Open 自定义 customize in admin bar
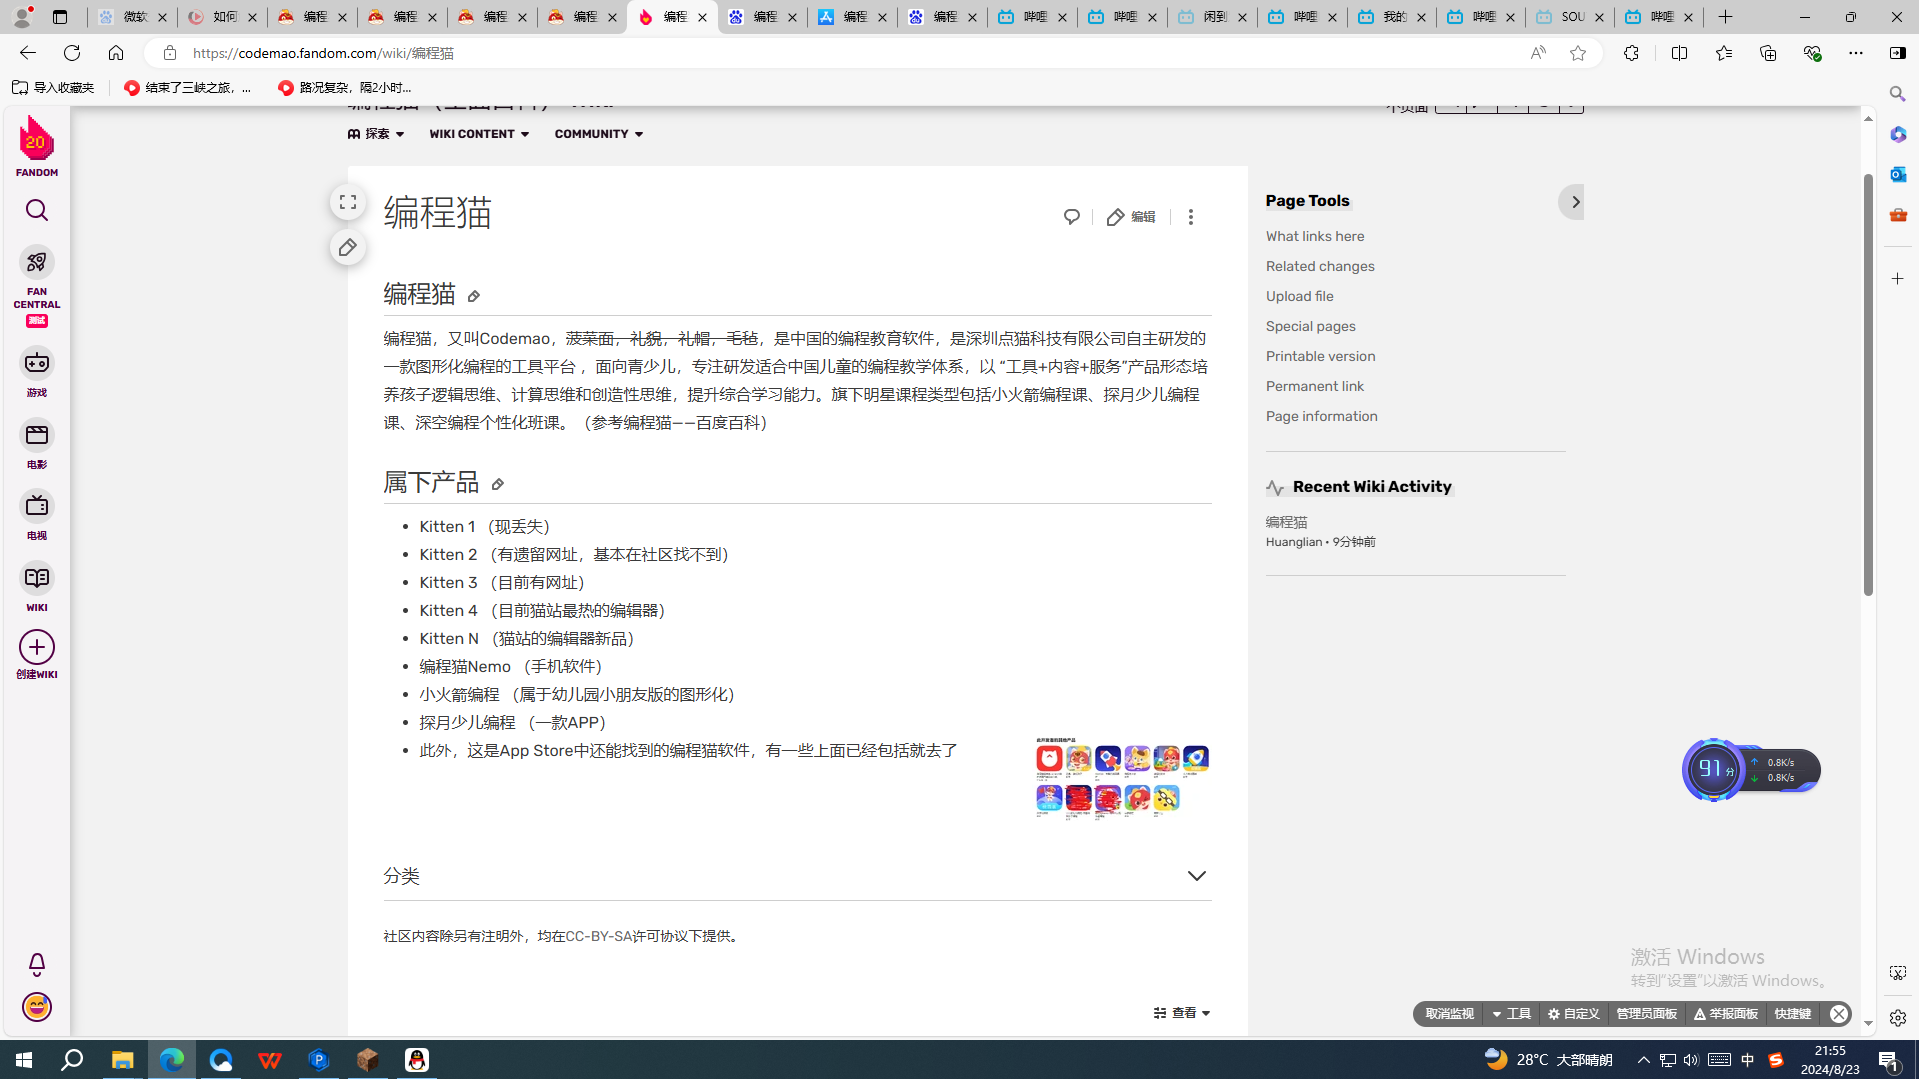1919x1079 pixels. click(1573, 1014)
